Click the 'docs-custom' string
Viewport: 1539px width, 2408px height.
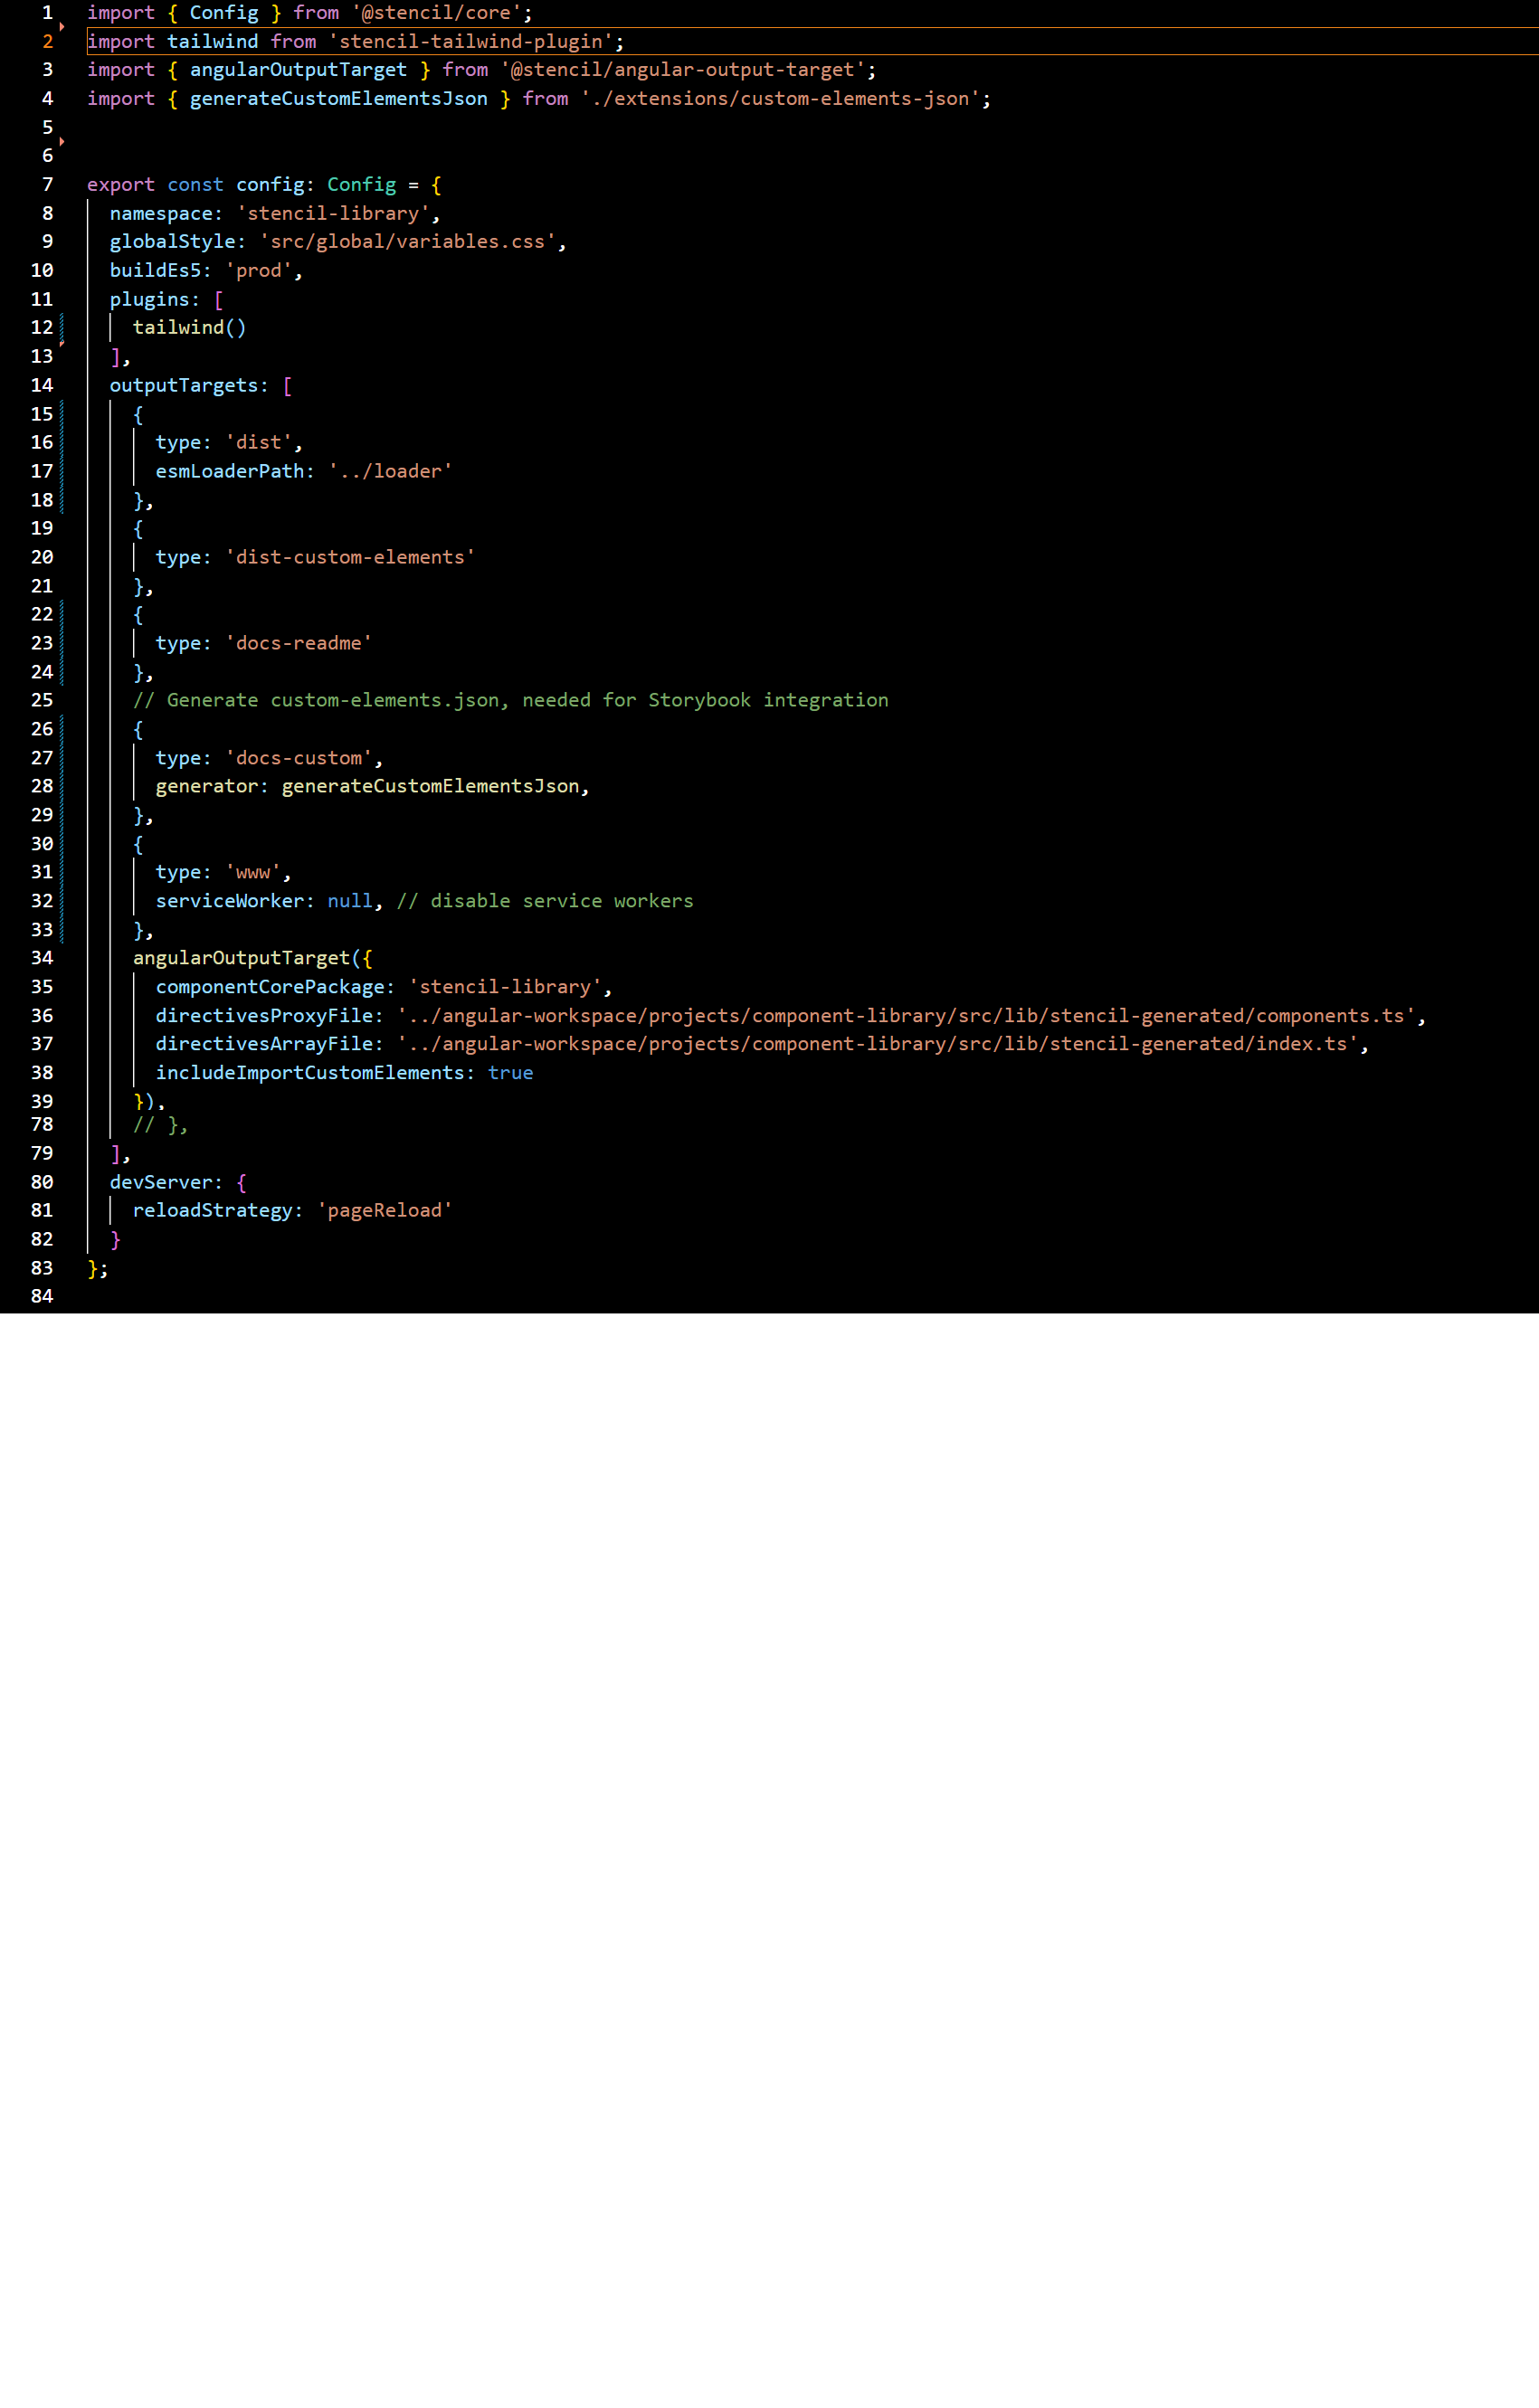pyautogui.click(x=299, y=759)
